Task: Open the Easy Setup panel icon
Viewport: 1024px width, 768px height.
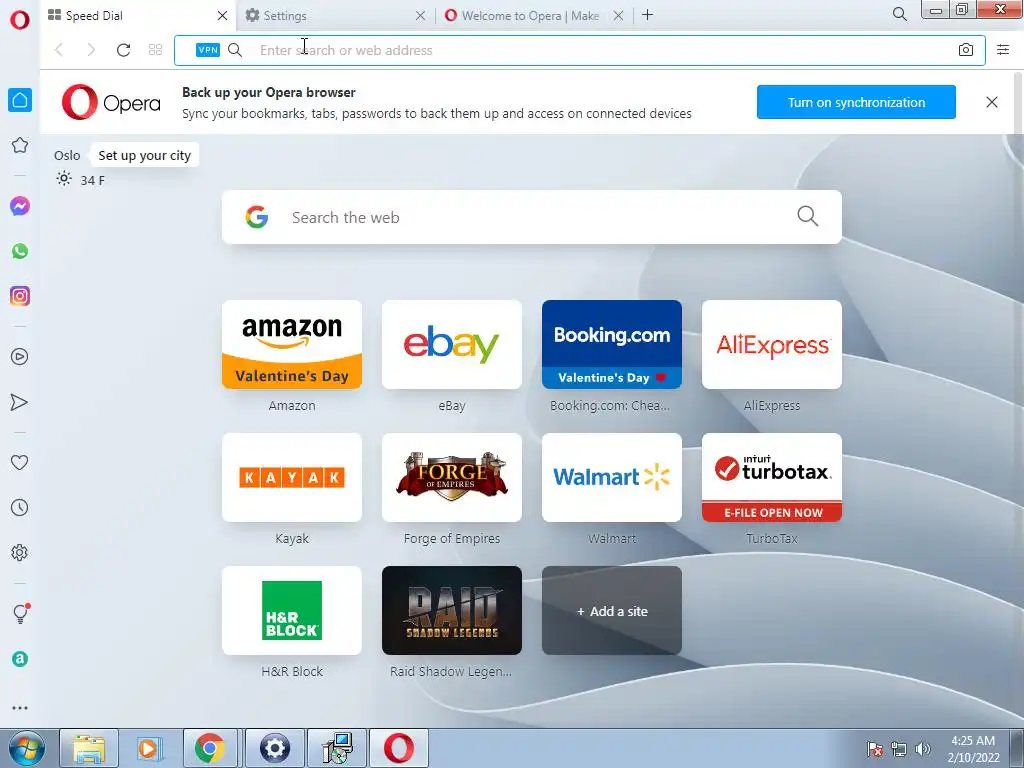Action: (1003, 50)
